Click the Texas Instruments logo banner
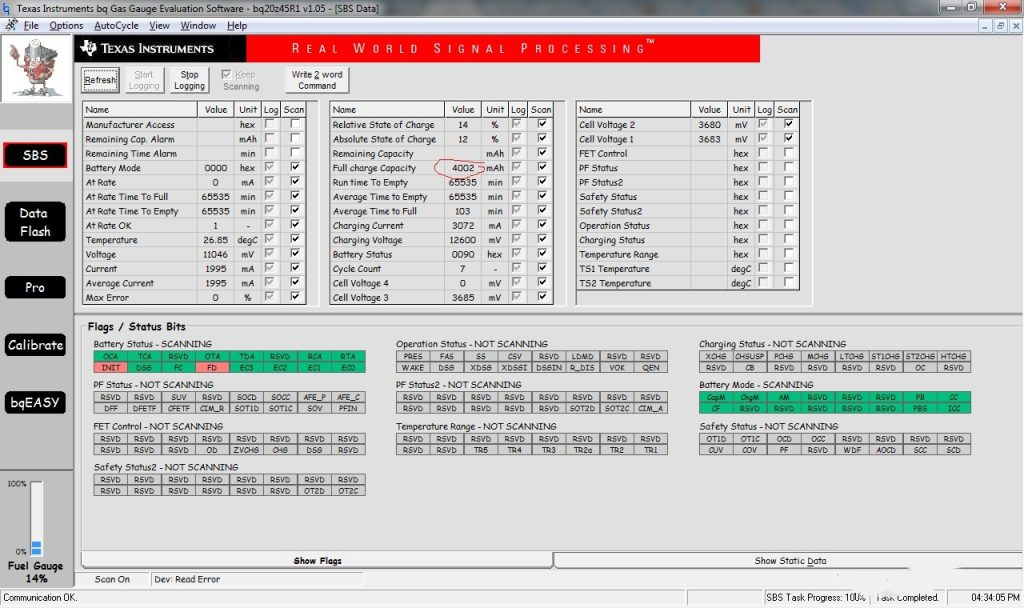 tap(161, 48)
